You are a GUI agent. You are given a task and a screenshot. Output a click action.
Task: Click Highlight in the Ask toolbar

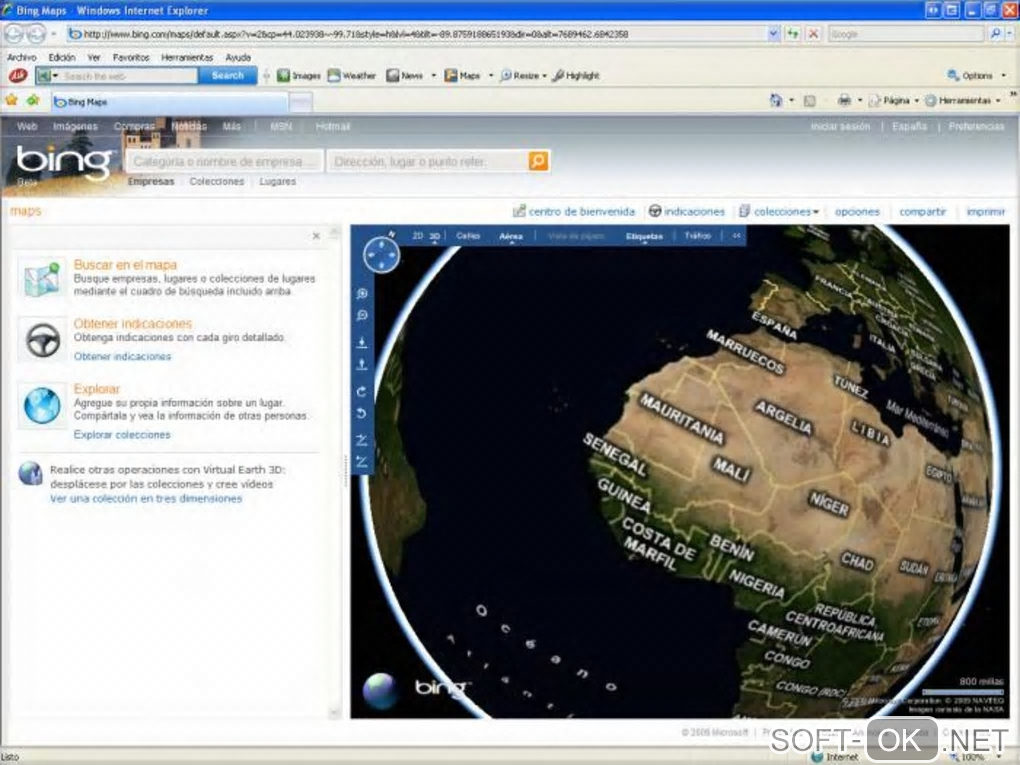coord(576,76)
